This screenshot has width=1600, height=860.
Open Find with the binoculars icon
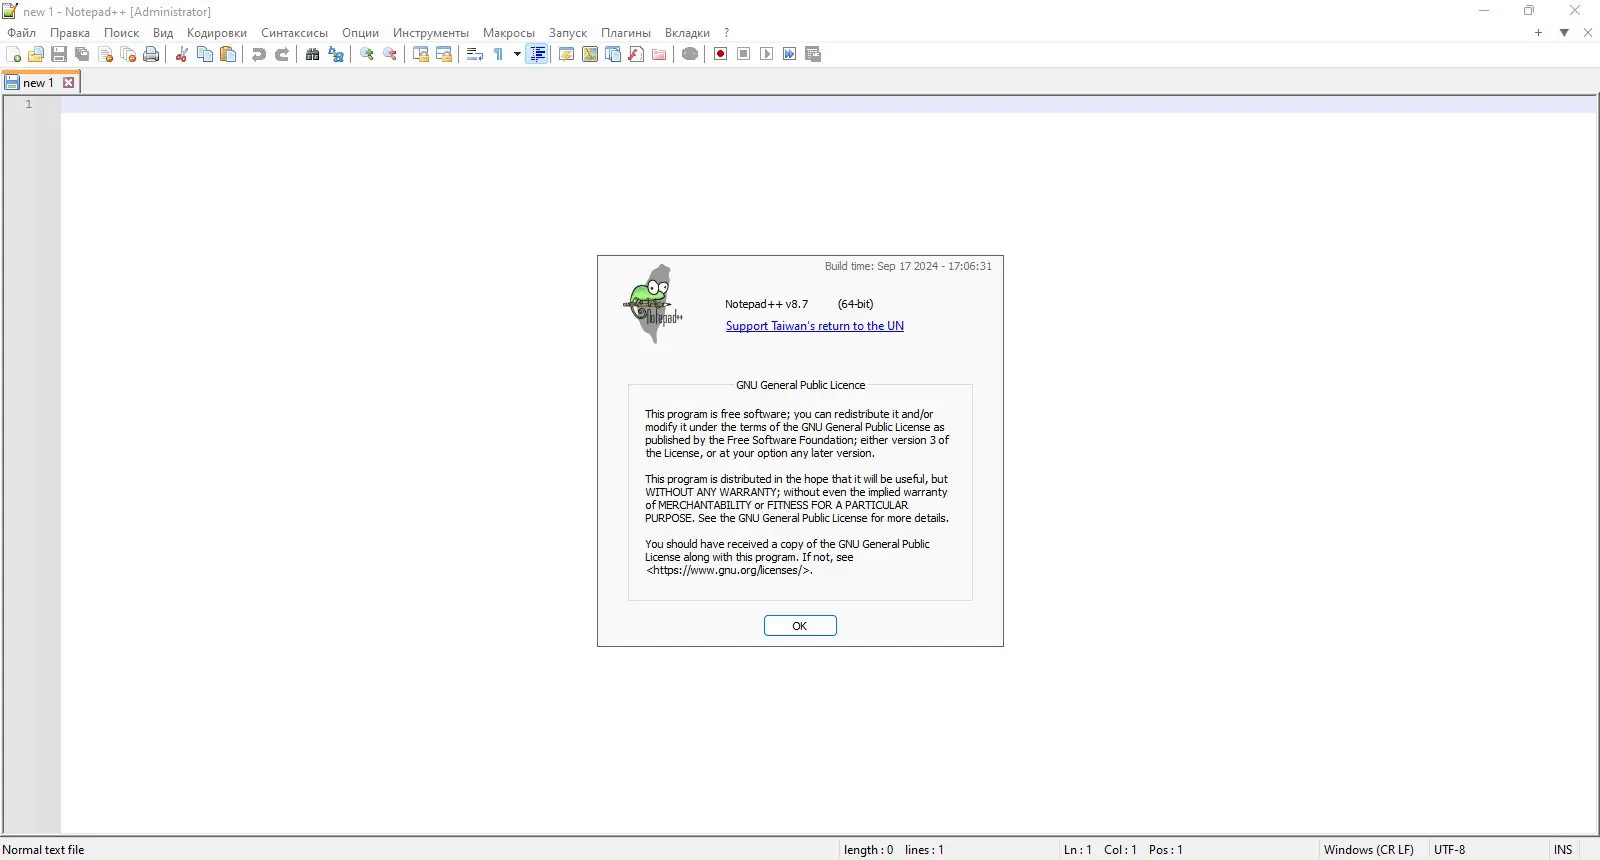[313, 54]
